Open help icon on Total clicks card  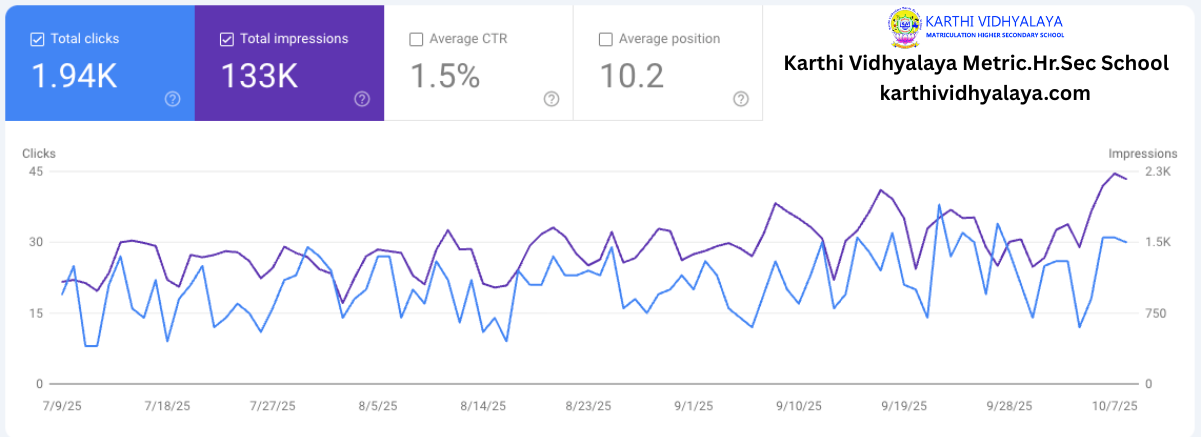[x=173, y=98]
